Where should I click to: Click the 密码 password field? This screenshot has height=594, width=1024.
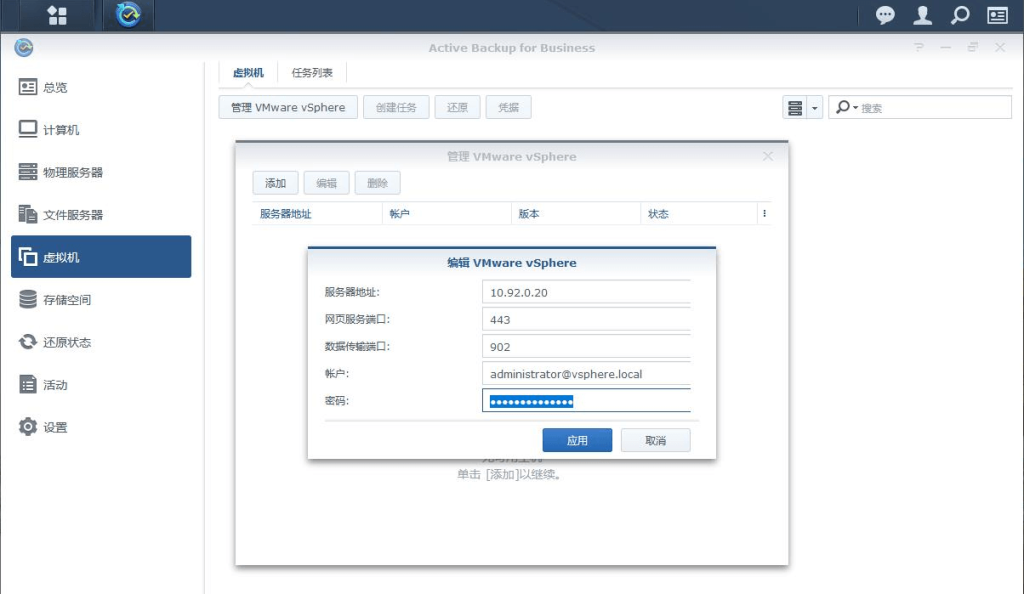586,400
